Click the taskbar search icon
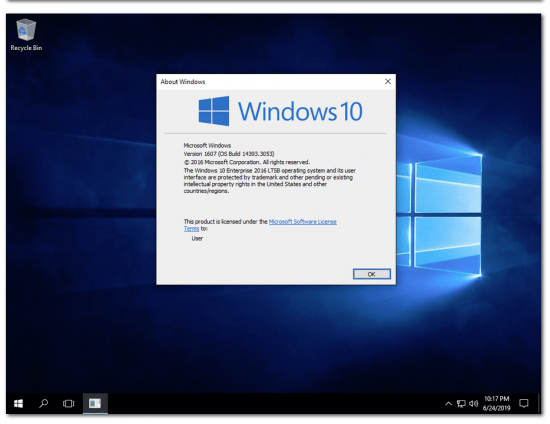550x424 pixels. coord(43,403)
